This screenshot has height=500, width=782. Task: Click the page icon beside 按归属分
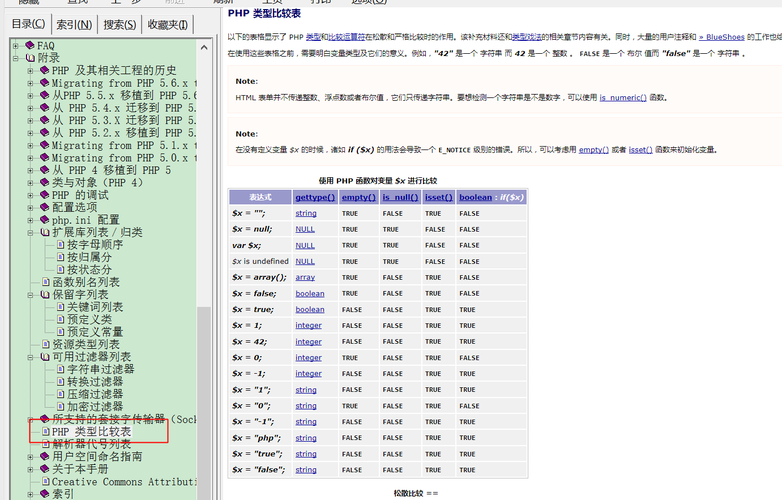[60, 257]
